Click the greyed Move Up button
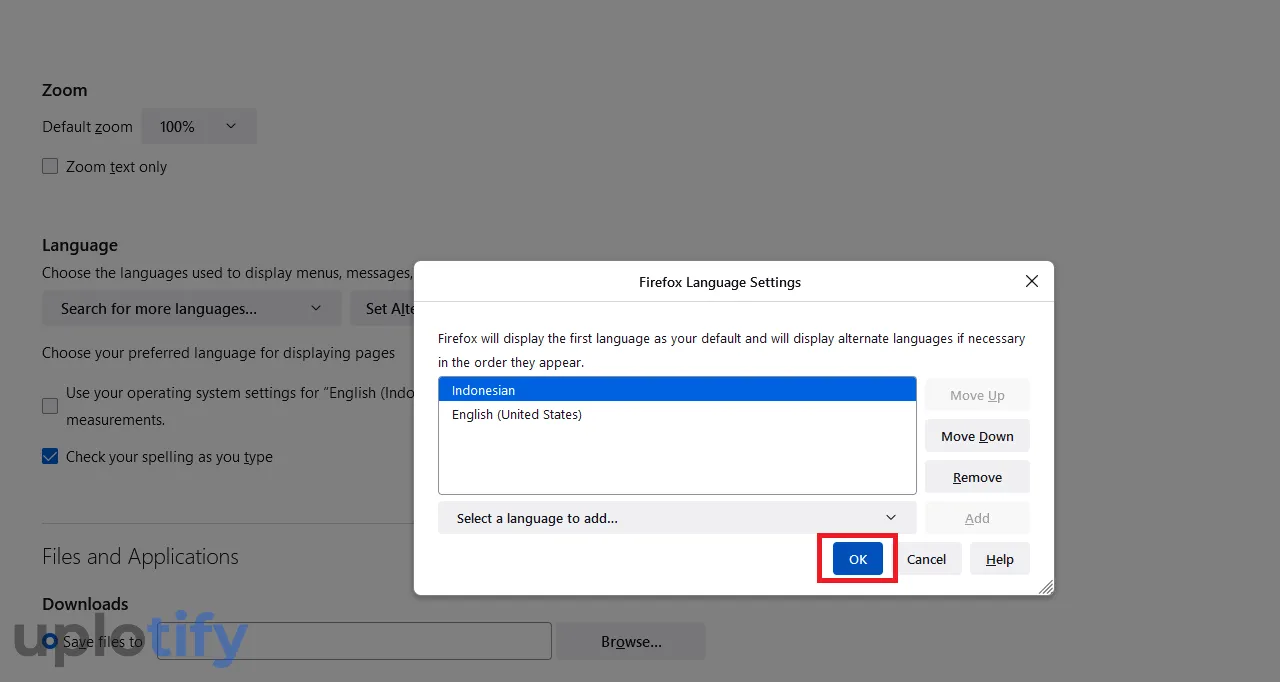Viewport: 1280px width, 682px height. pyautogui.click(x=977, y=395)
